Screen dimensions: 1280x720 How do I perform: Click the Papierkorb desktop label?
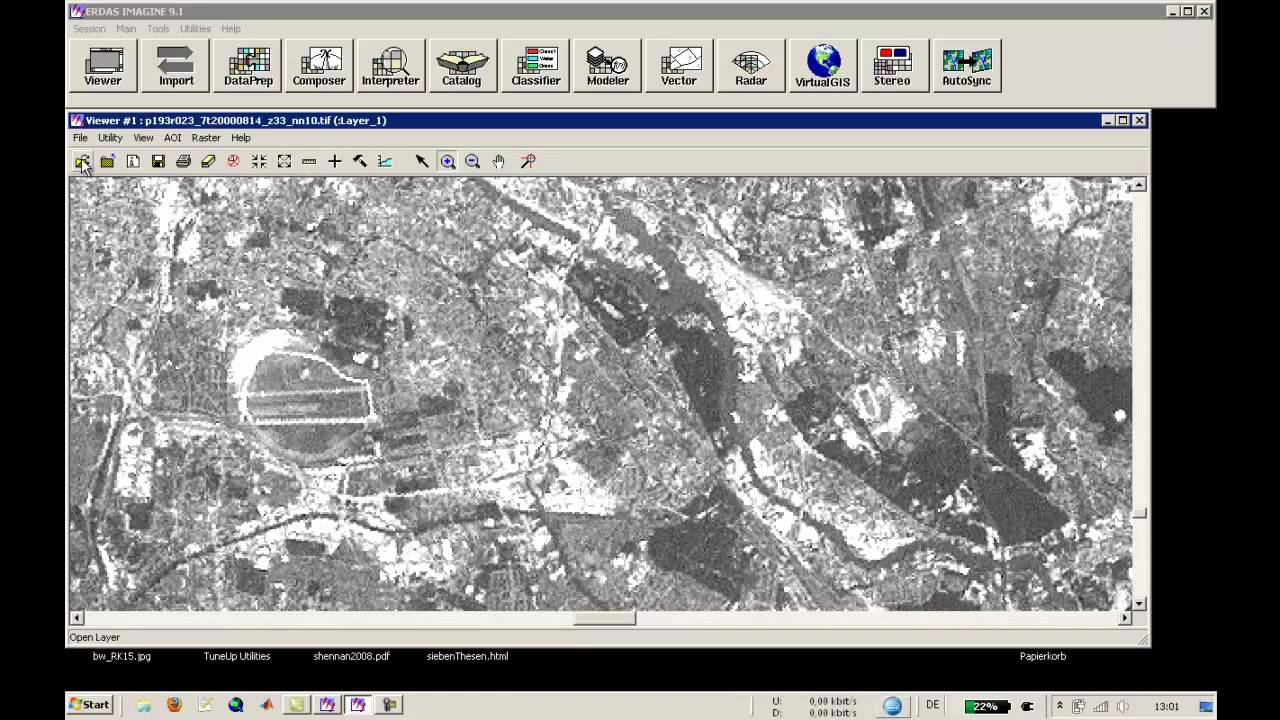(x=1043, y=656)
